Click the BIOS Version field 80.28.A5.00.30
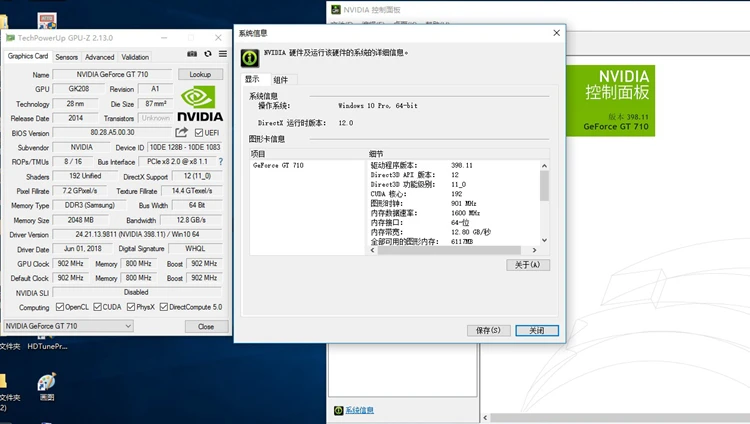This screenshot has height=424, width=750. (112, 132)
